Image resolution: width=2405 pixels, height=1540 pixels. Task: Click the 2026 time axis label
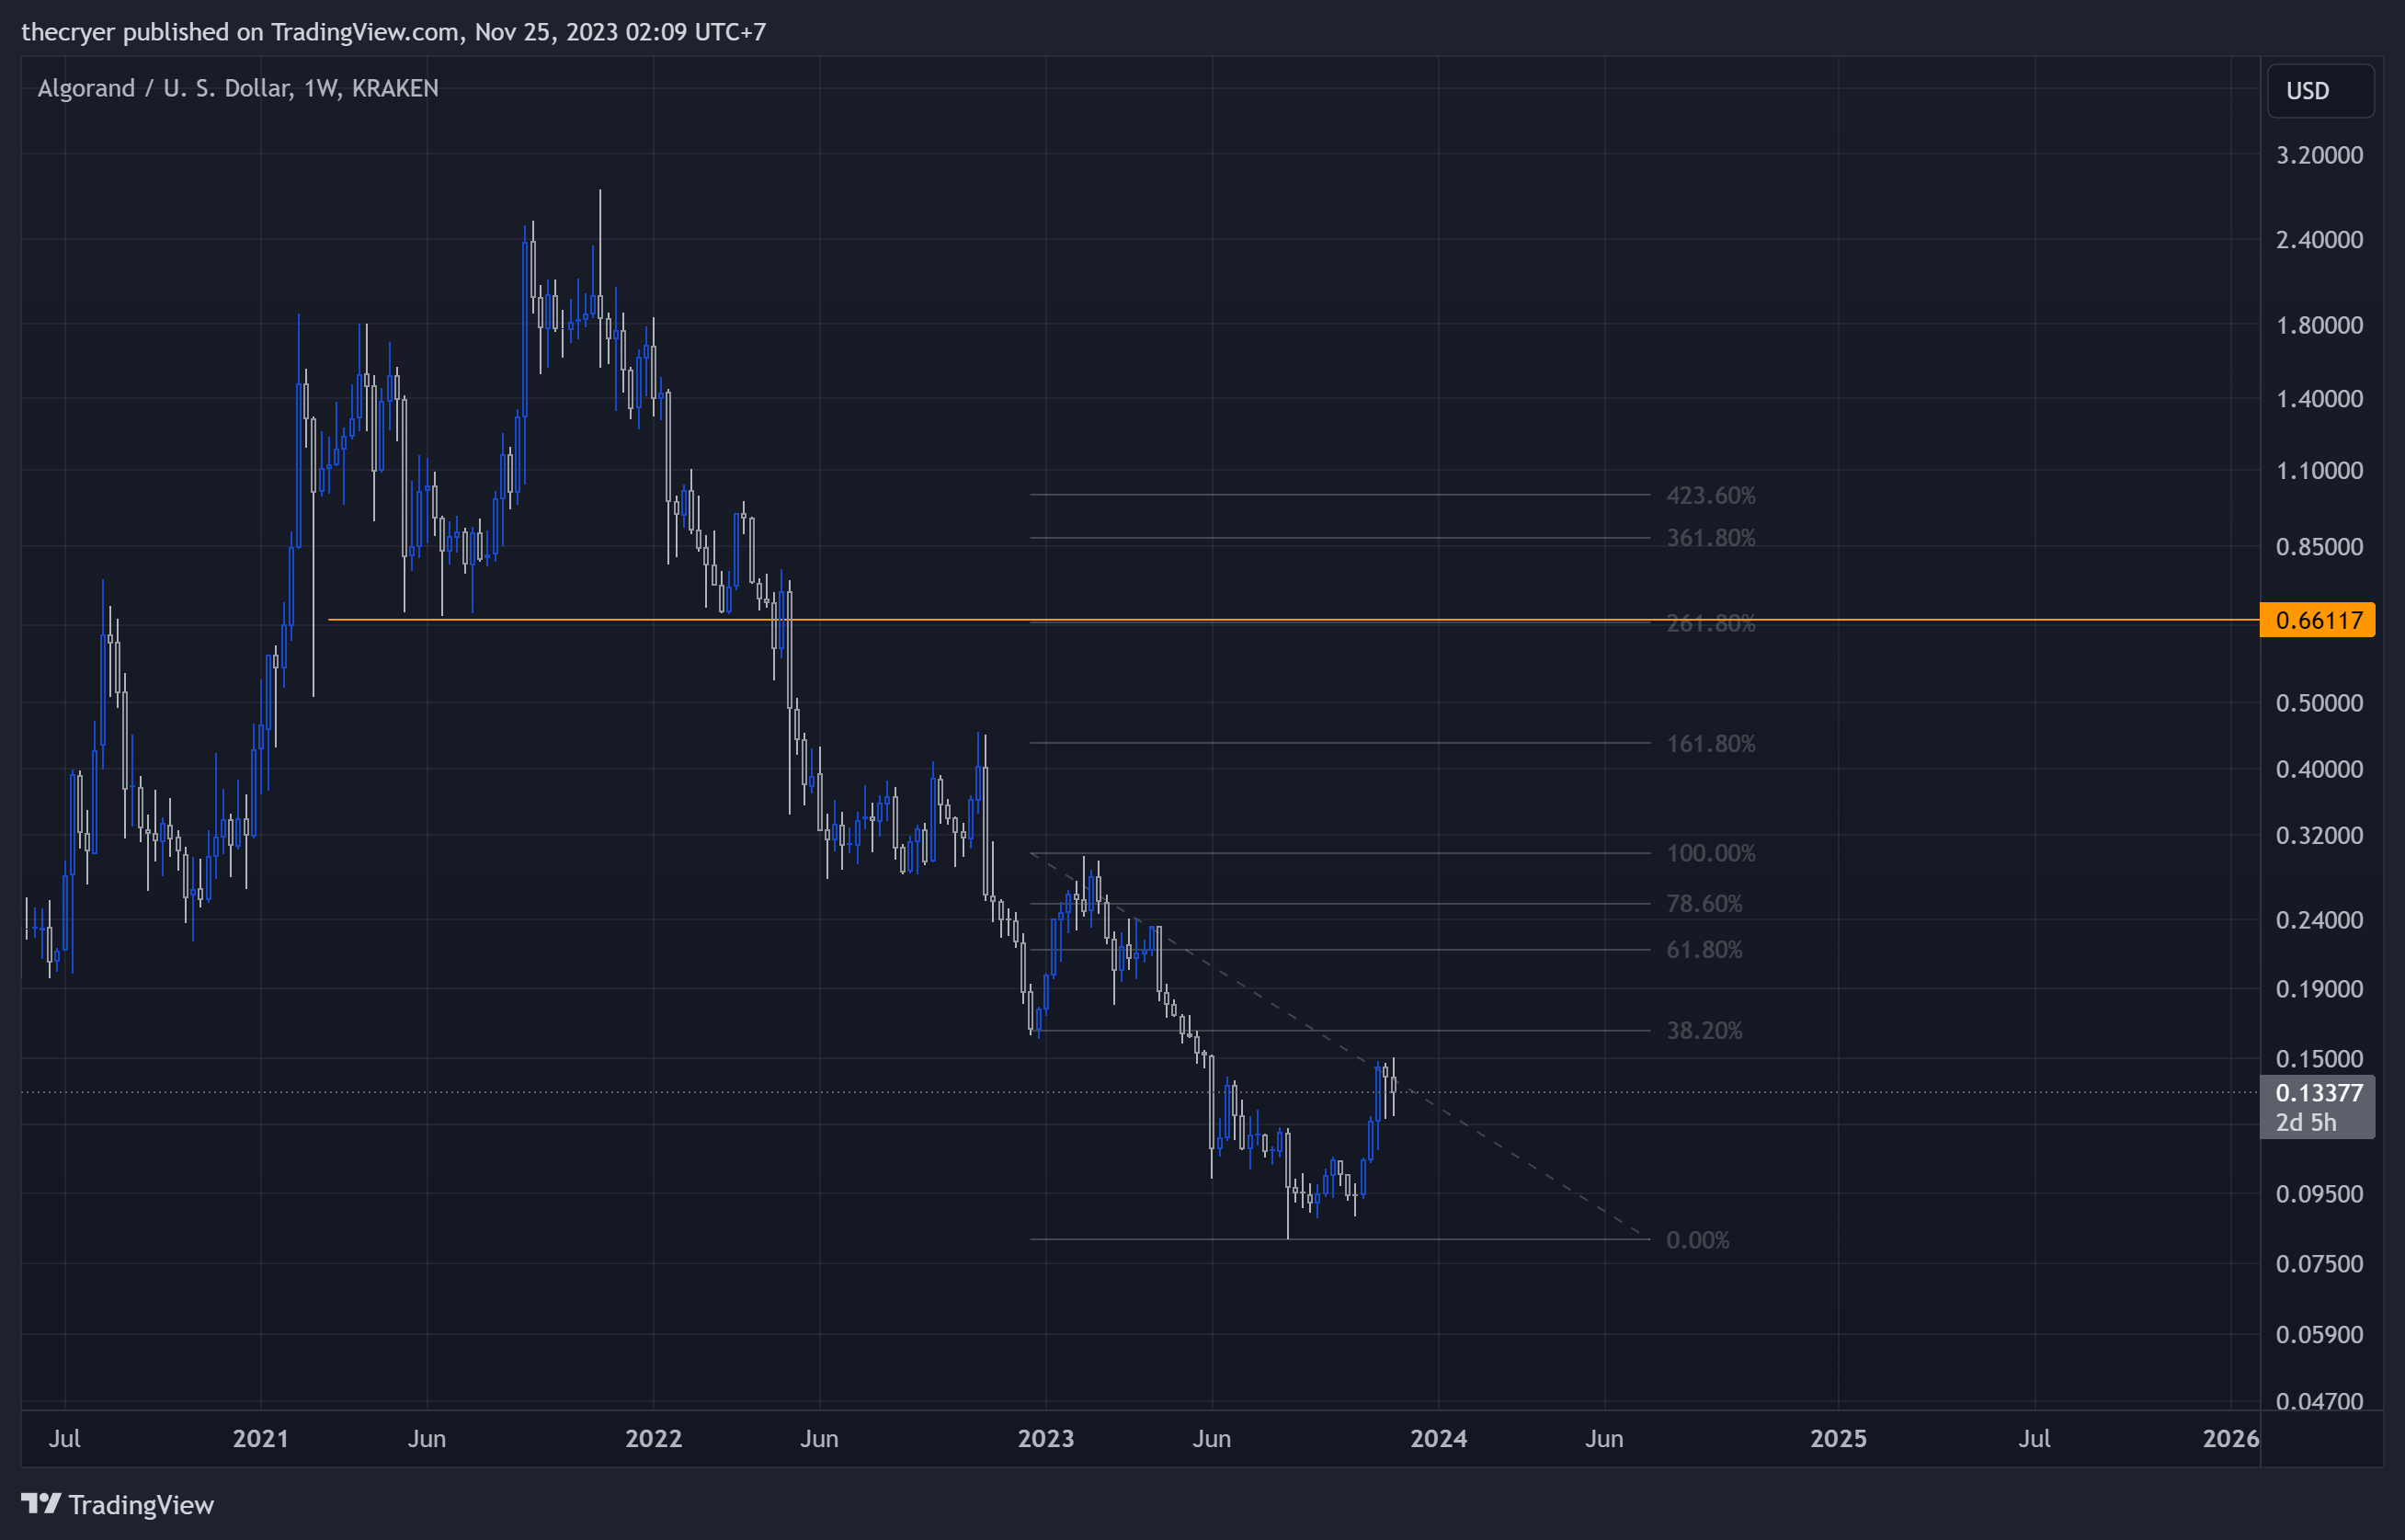[2231, 1438]
